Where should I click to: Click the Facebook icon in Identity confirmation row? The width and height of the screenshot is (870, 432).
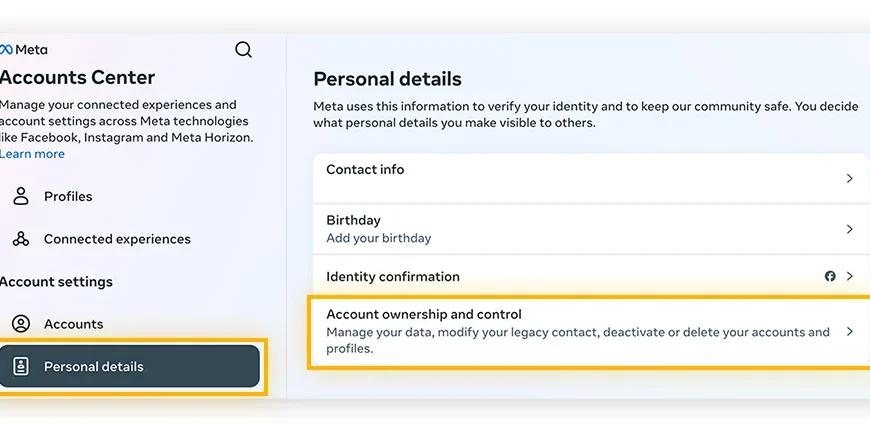point(830,276)
